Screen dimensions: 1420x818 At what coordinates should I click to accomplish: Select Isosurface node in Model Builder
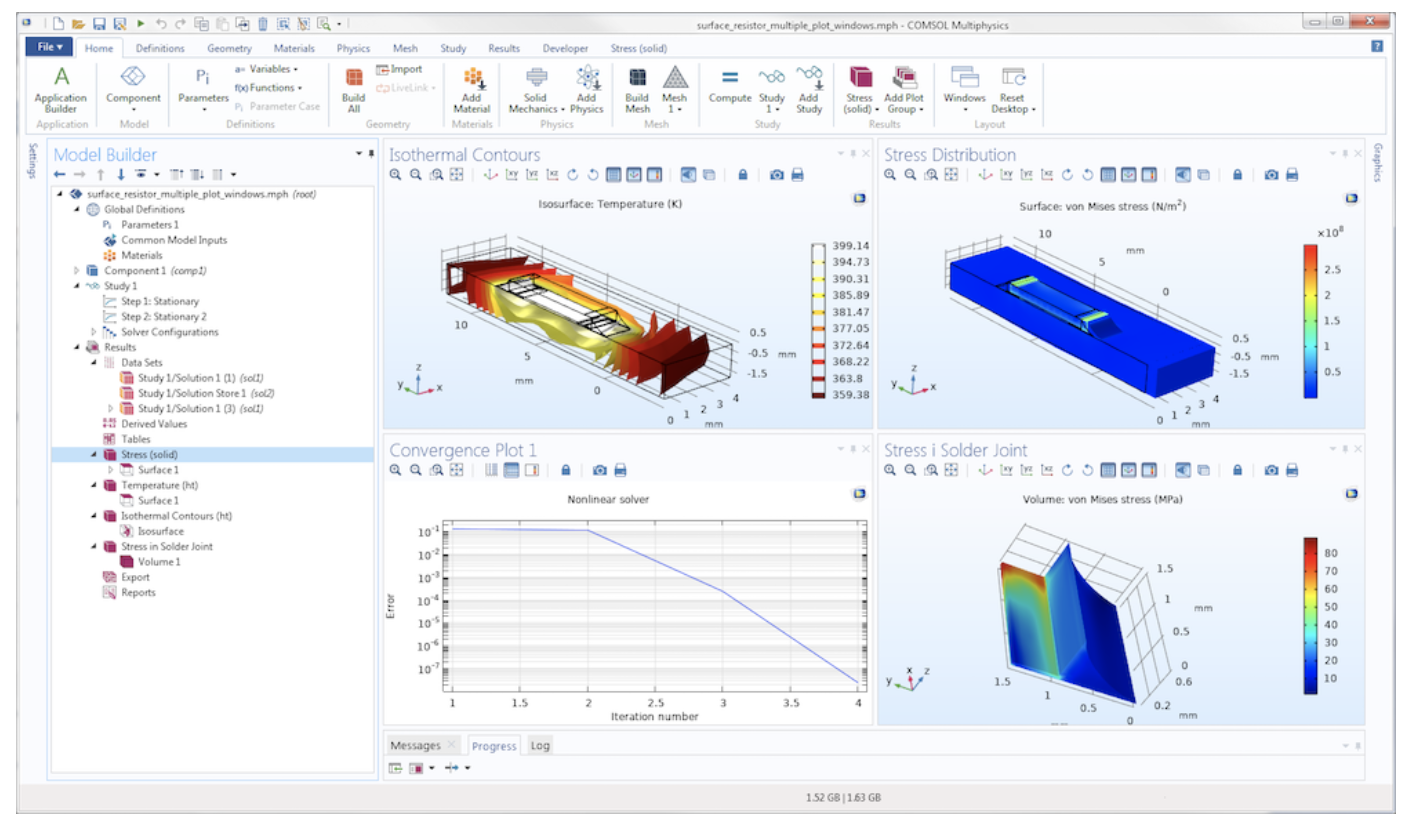160,532
